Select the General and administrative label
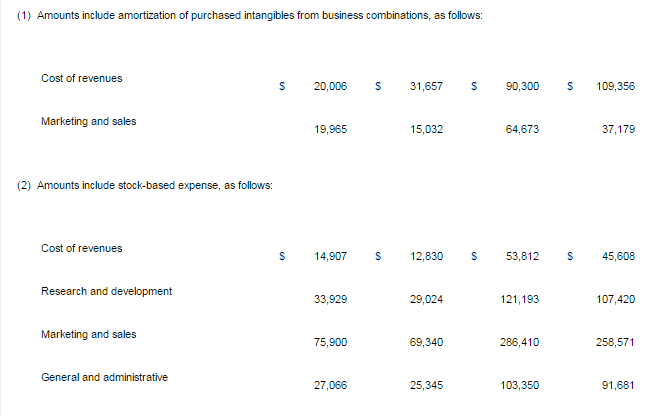 [x=104, y=377]
